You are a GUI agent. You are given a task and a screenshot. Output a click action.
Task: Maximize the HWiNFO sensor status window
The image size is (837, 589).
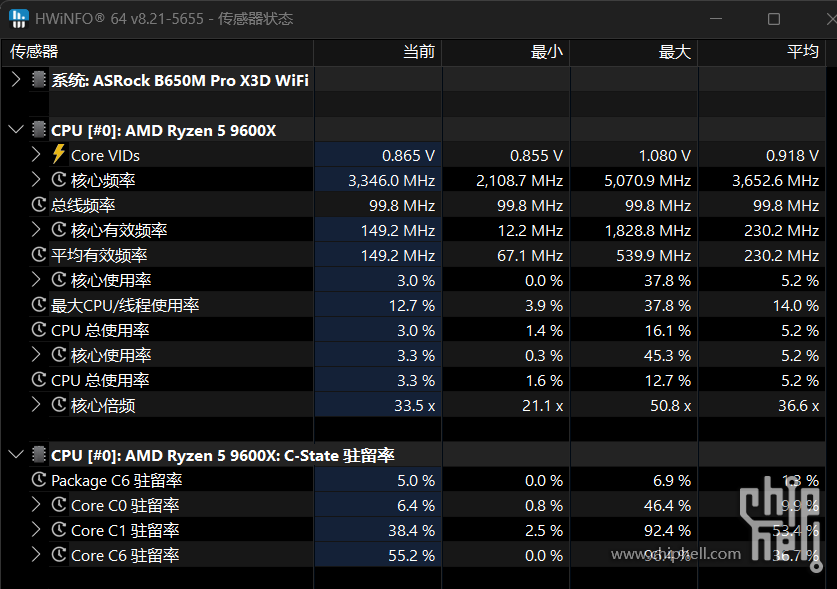[x=773, y=19]
